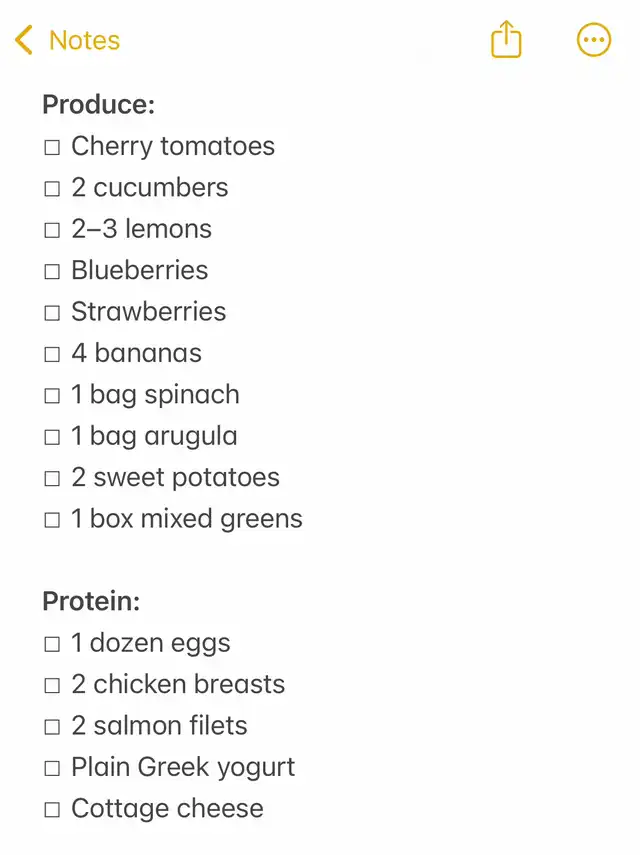The height and width of the screenshot is (855, 640).
Task: Mark 2 chicken breasts as bought
Action: pyautogui.click(x=52, y=686)
